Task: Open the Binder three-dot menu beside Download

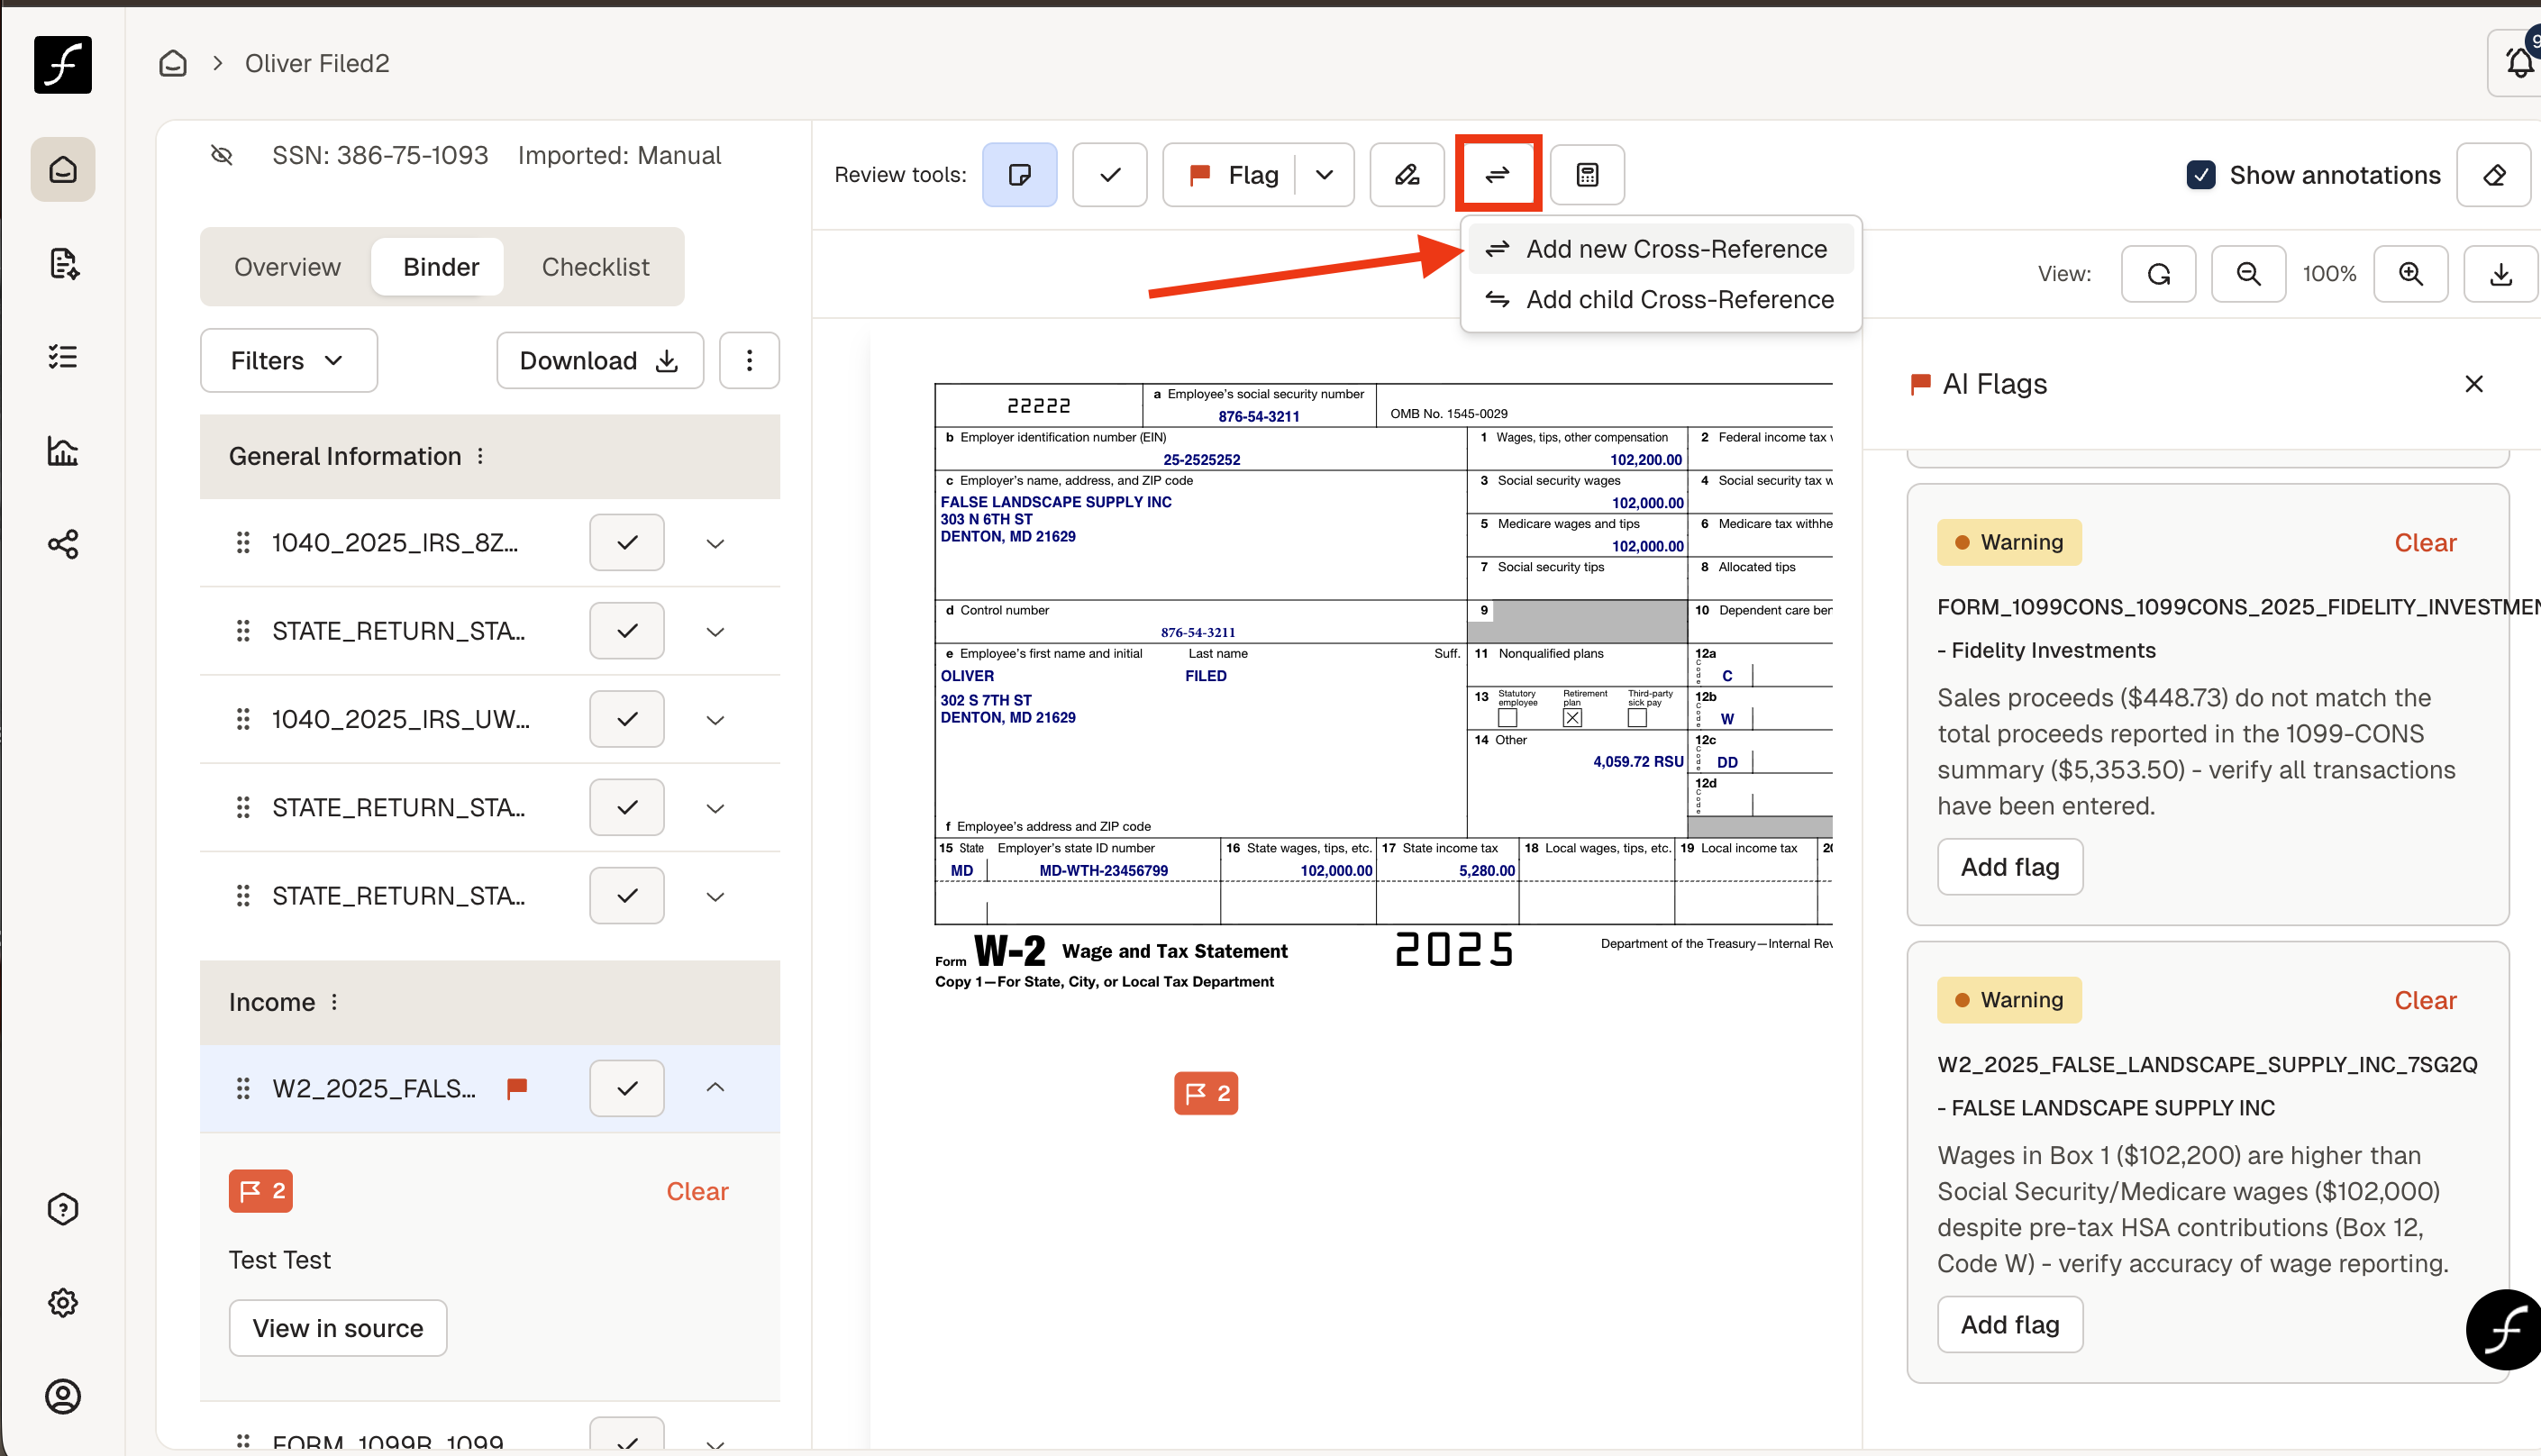Action: coord(749,360)
